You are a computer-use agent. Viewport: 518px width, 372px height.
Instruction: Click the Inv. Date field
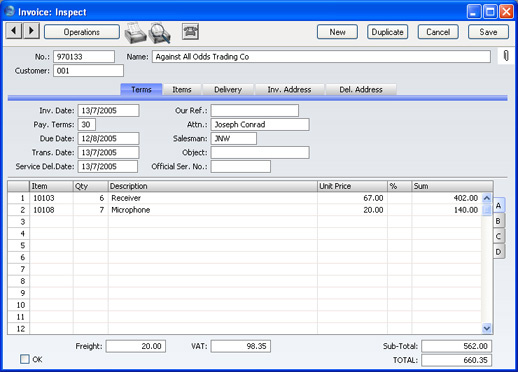108,111
